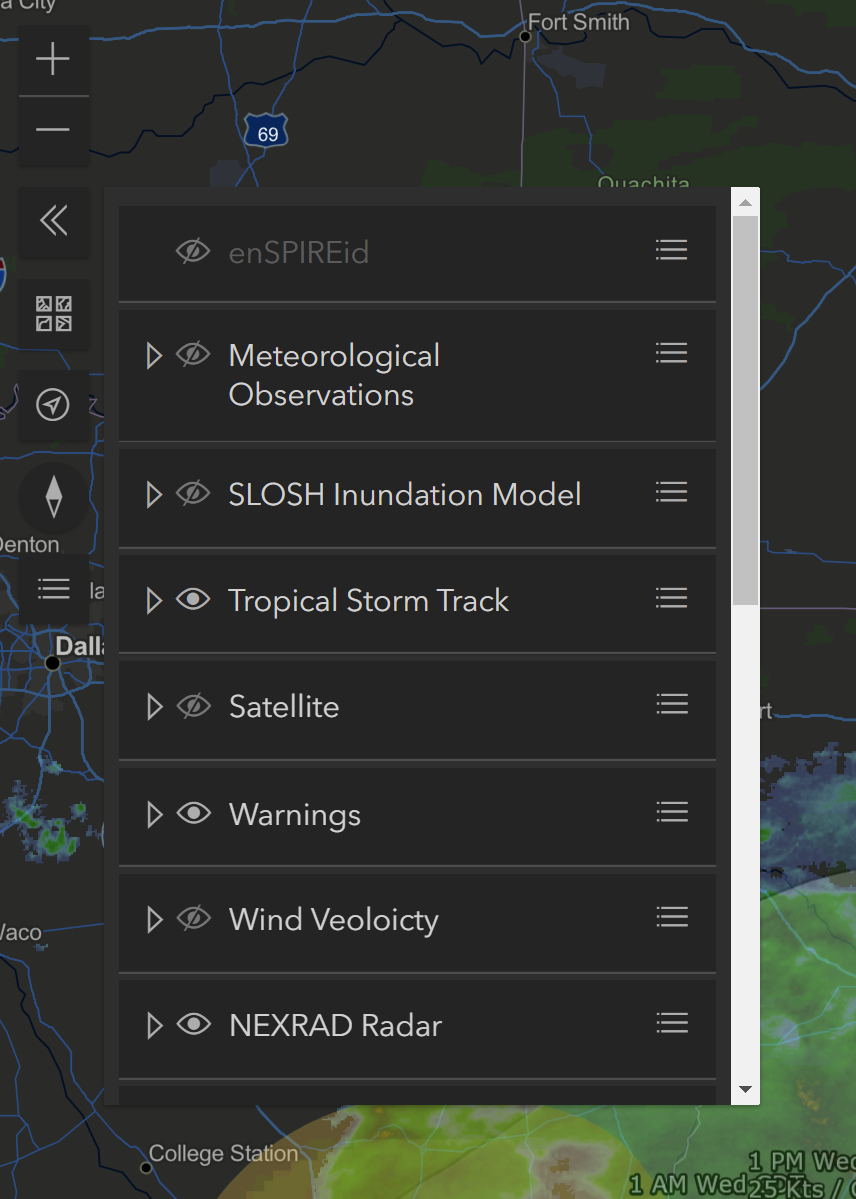
Task: Reset map orientation using the compass icon
Action: click(x=53, y=497)
